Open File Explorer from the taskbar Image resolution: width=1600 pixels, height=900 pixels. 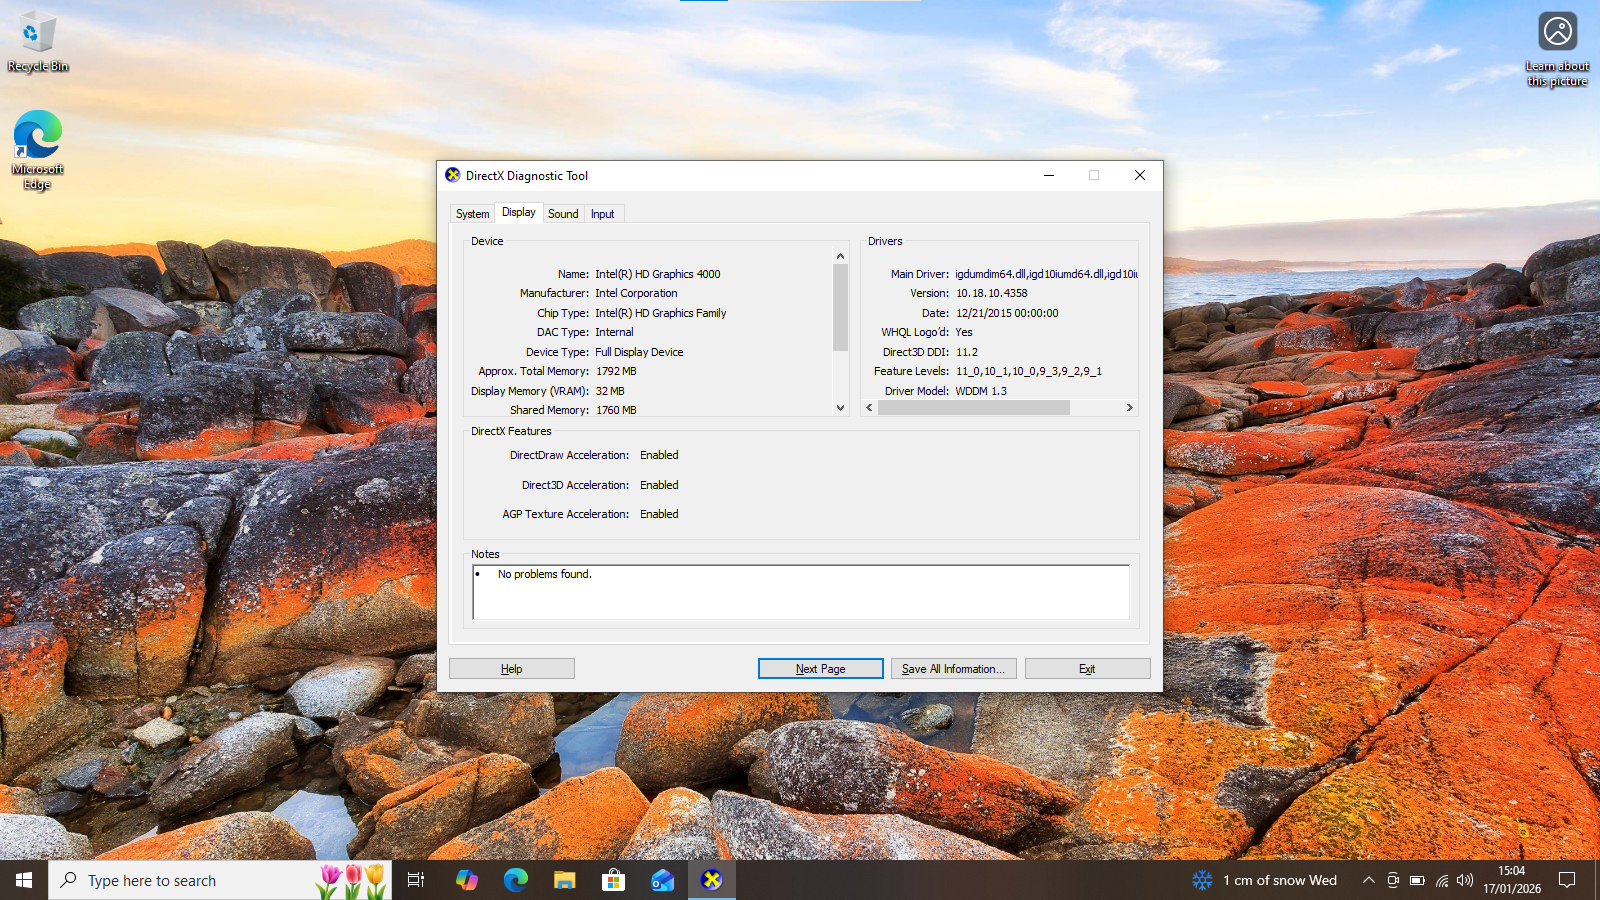tap(565, 880)
